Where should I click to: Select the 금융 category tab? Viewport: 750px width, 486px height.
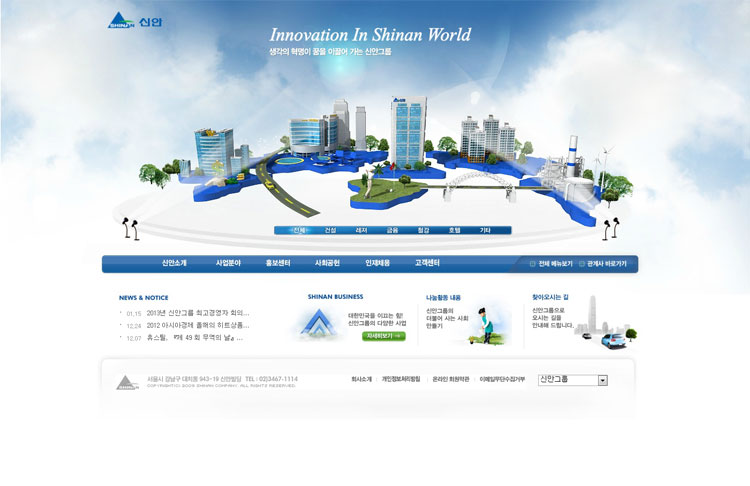[392, 230]
